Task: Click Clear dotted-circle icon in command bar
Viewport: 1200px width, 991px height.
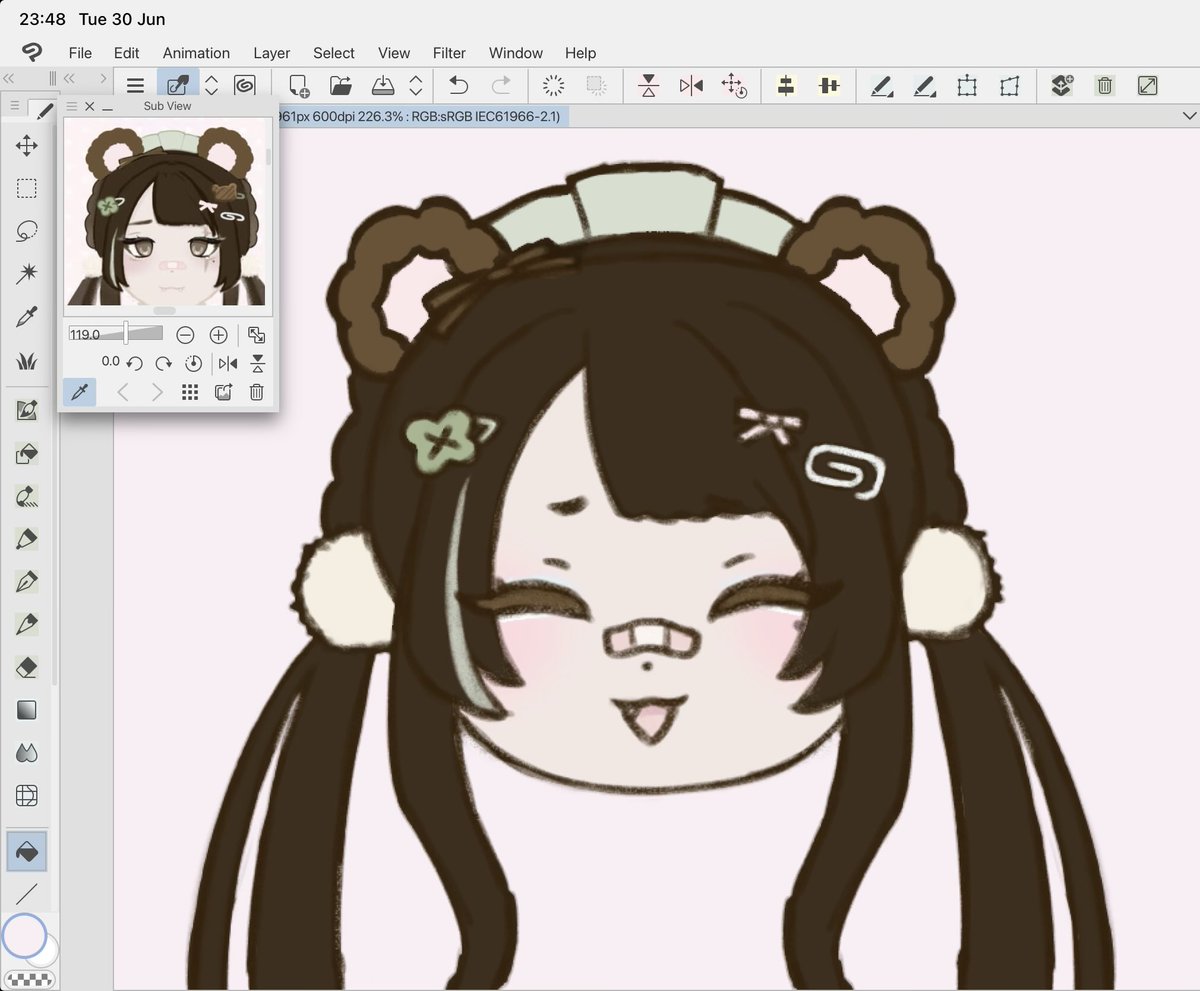Action: pyautogui.click(x=554, y=86)
